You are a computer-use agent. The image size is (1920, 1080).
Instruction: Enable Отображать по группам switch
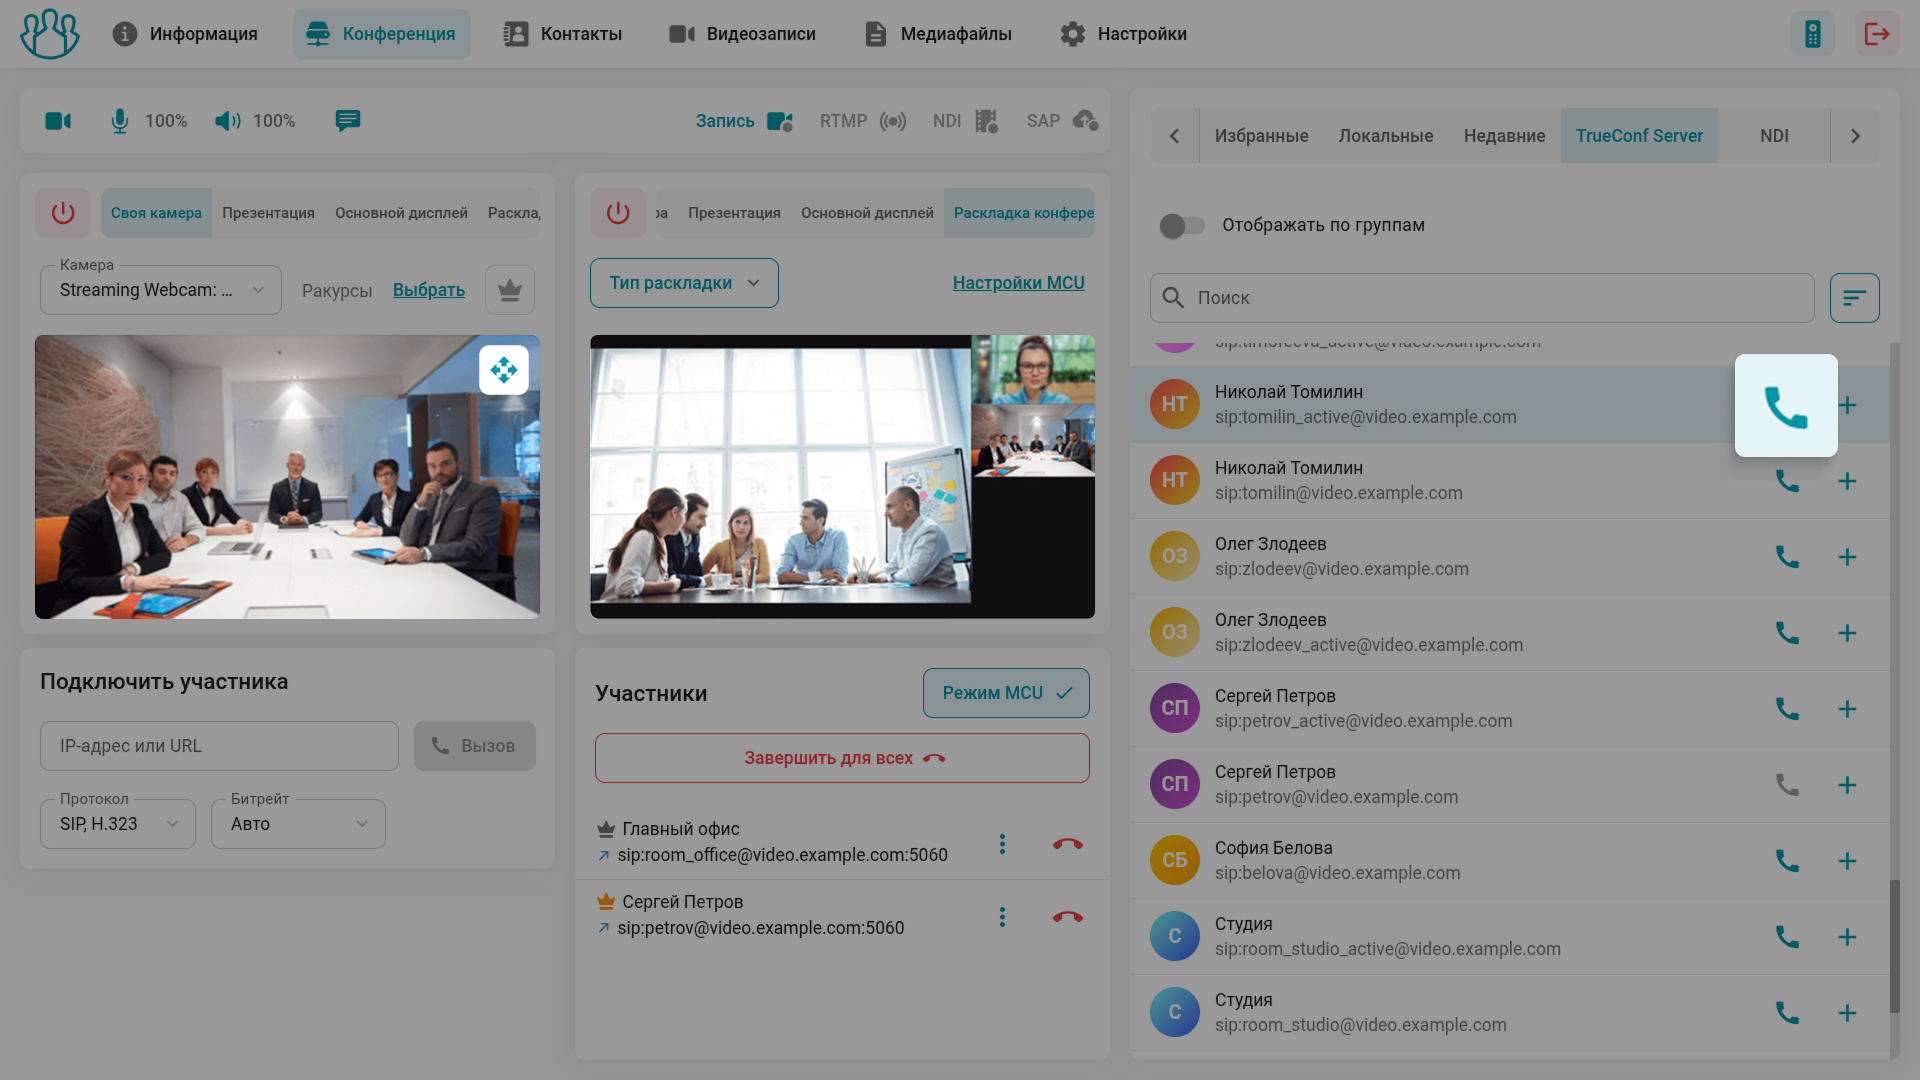click(x=1182, y=226)
